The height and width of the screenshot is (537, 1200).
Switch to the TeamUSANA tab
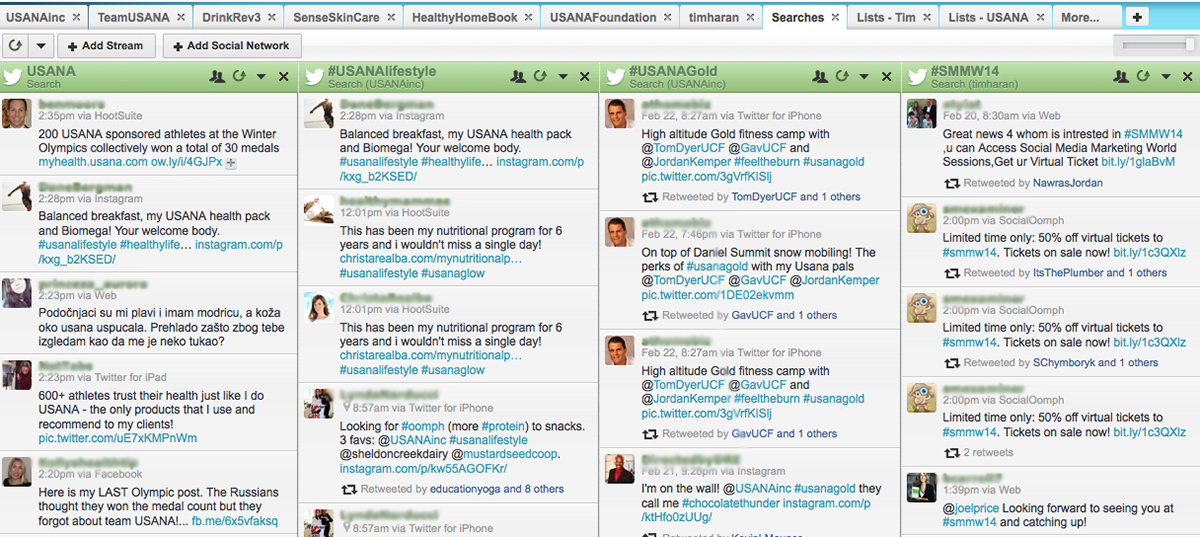[141, 17]
